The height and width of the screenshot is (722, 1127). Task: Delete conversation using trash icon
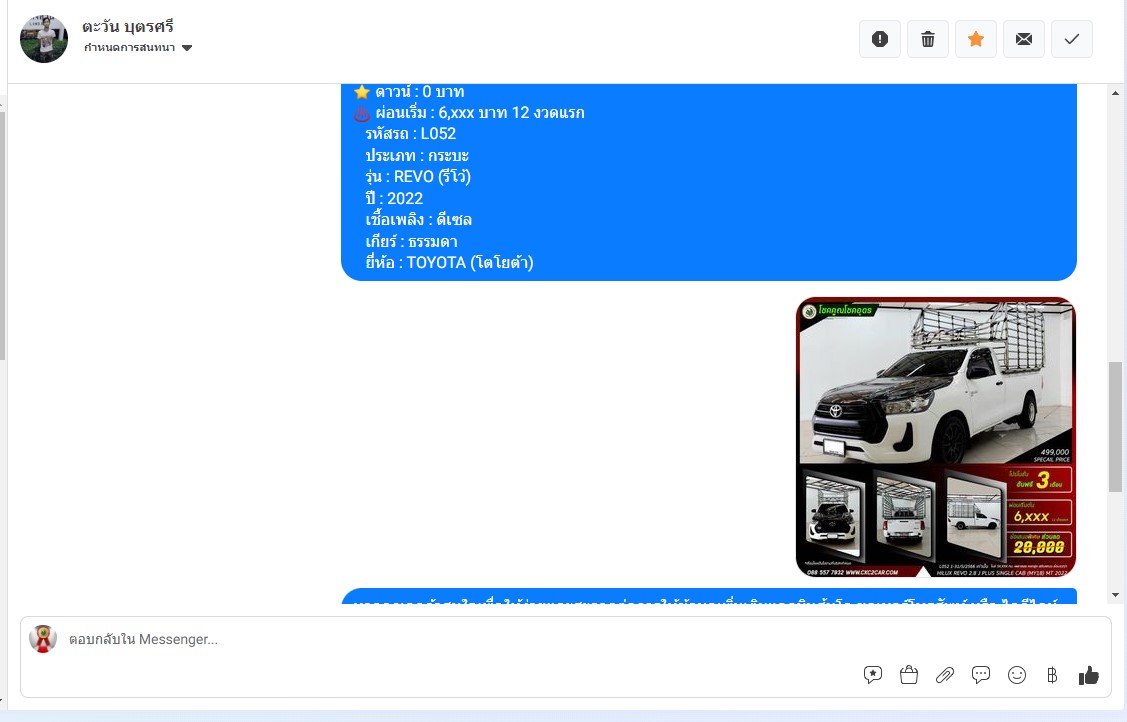[x=928, y=39]
